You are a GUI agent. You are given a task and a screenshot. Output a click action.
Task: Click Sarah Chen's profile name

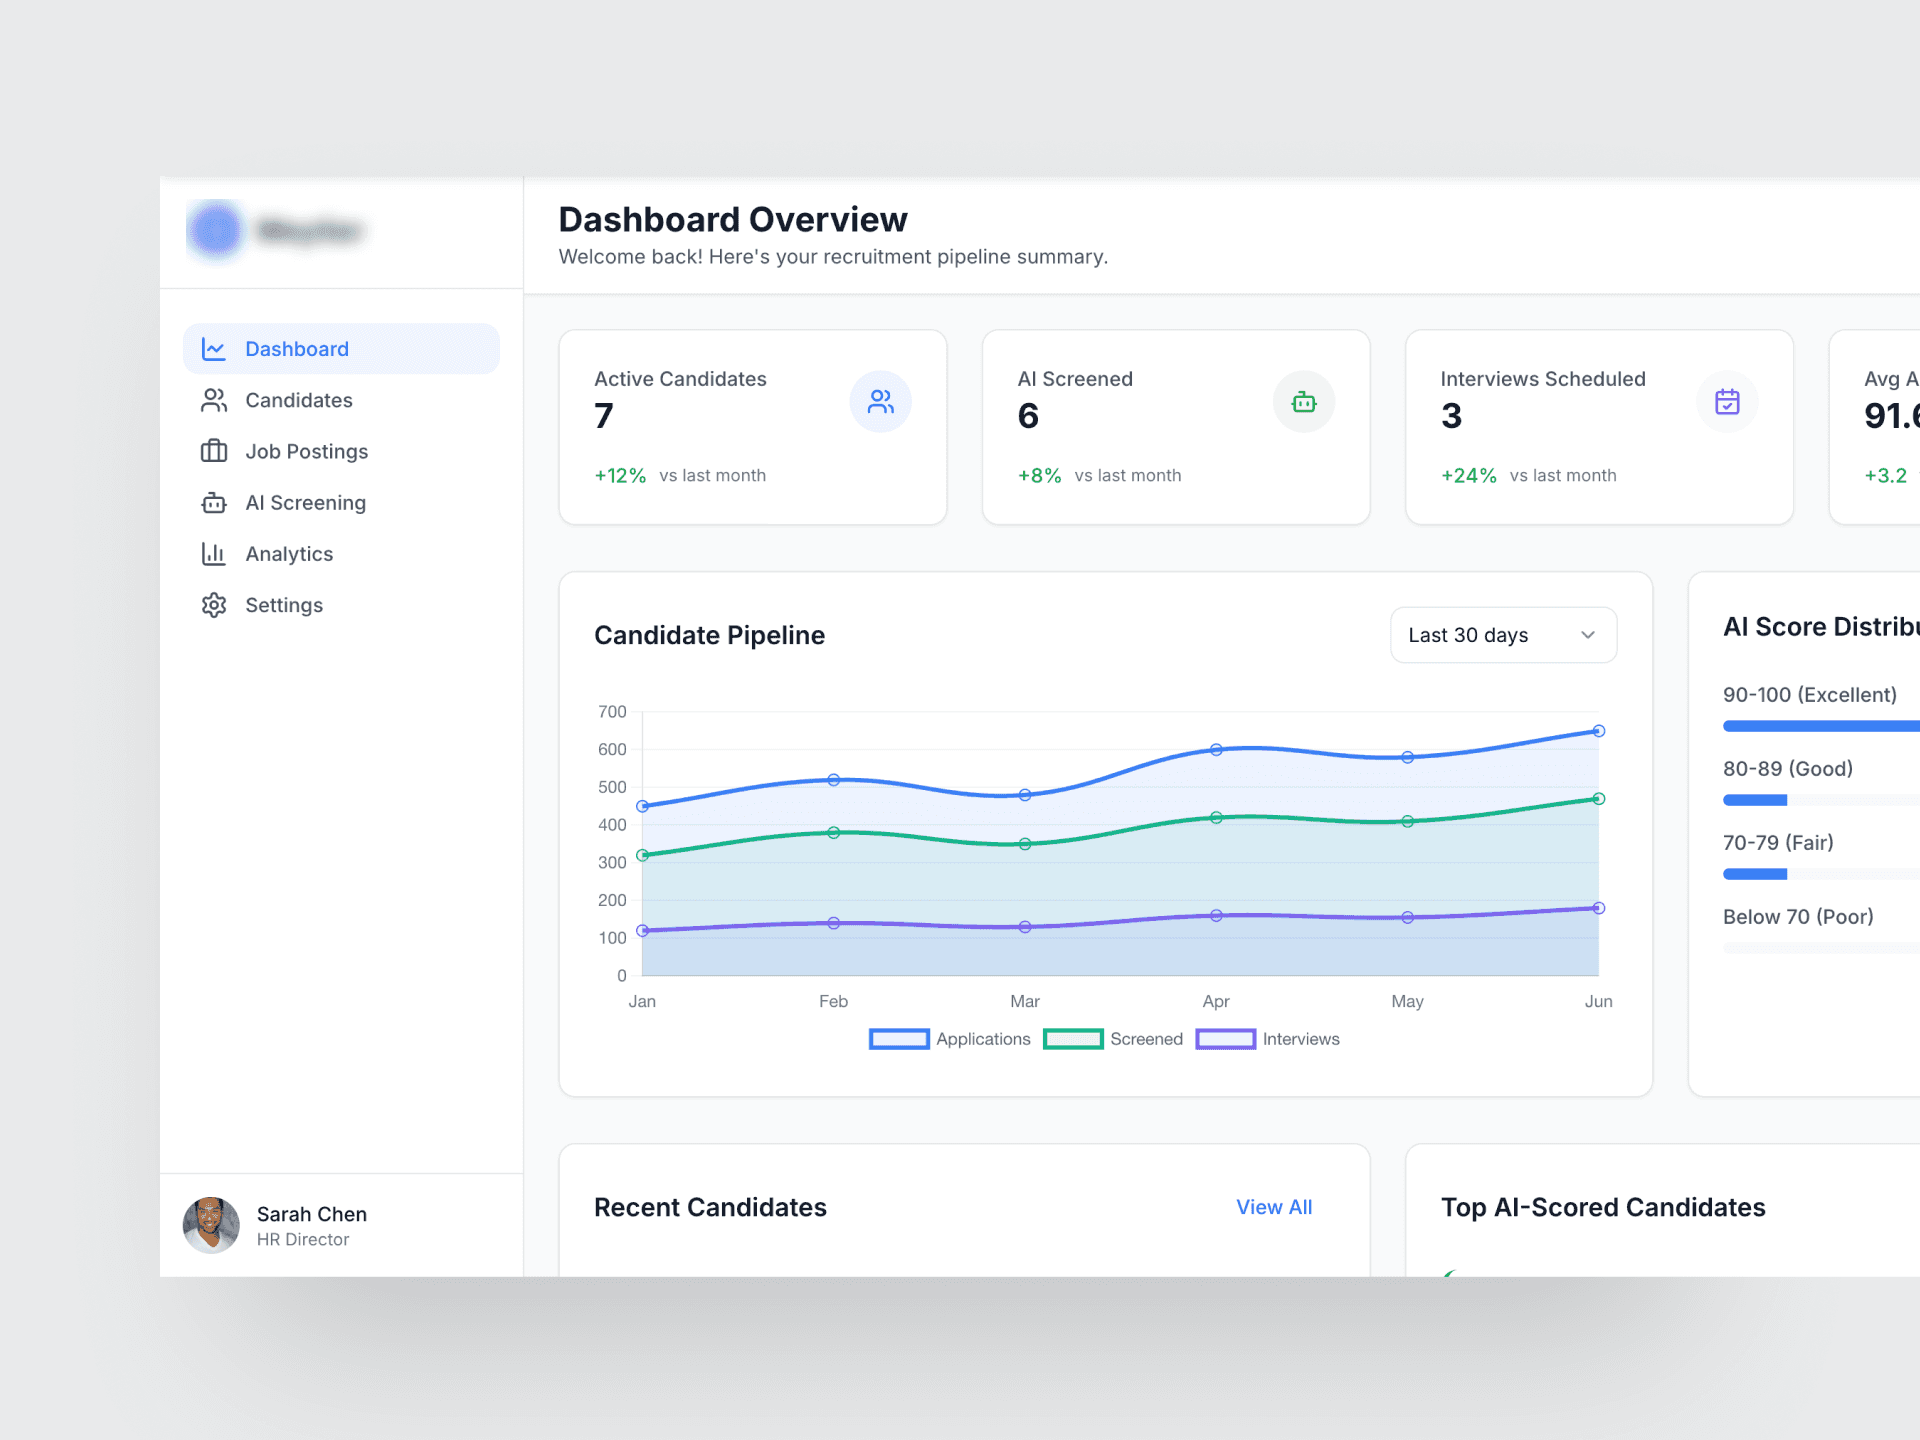coord(311,1214)
